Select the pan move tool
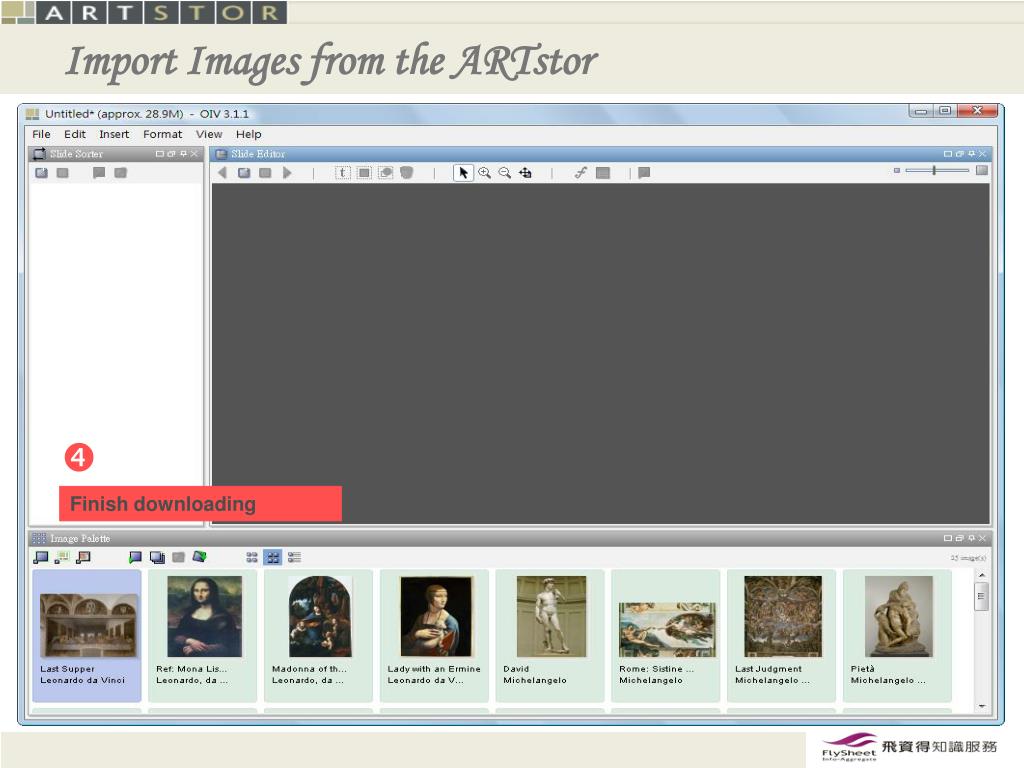Viewport: 1024px width, 768px height. click(526, 172)
